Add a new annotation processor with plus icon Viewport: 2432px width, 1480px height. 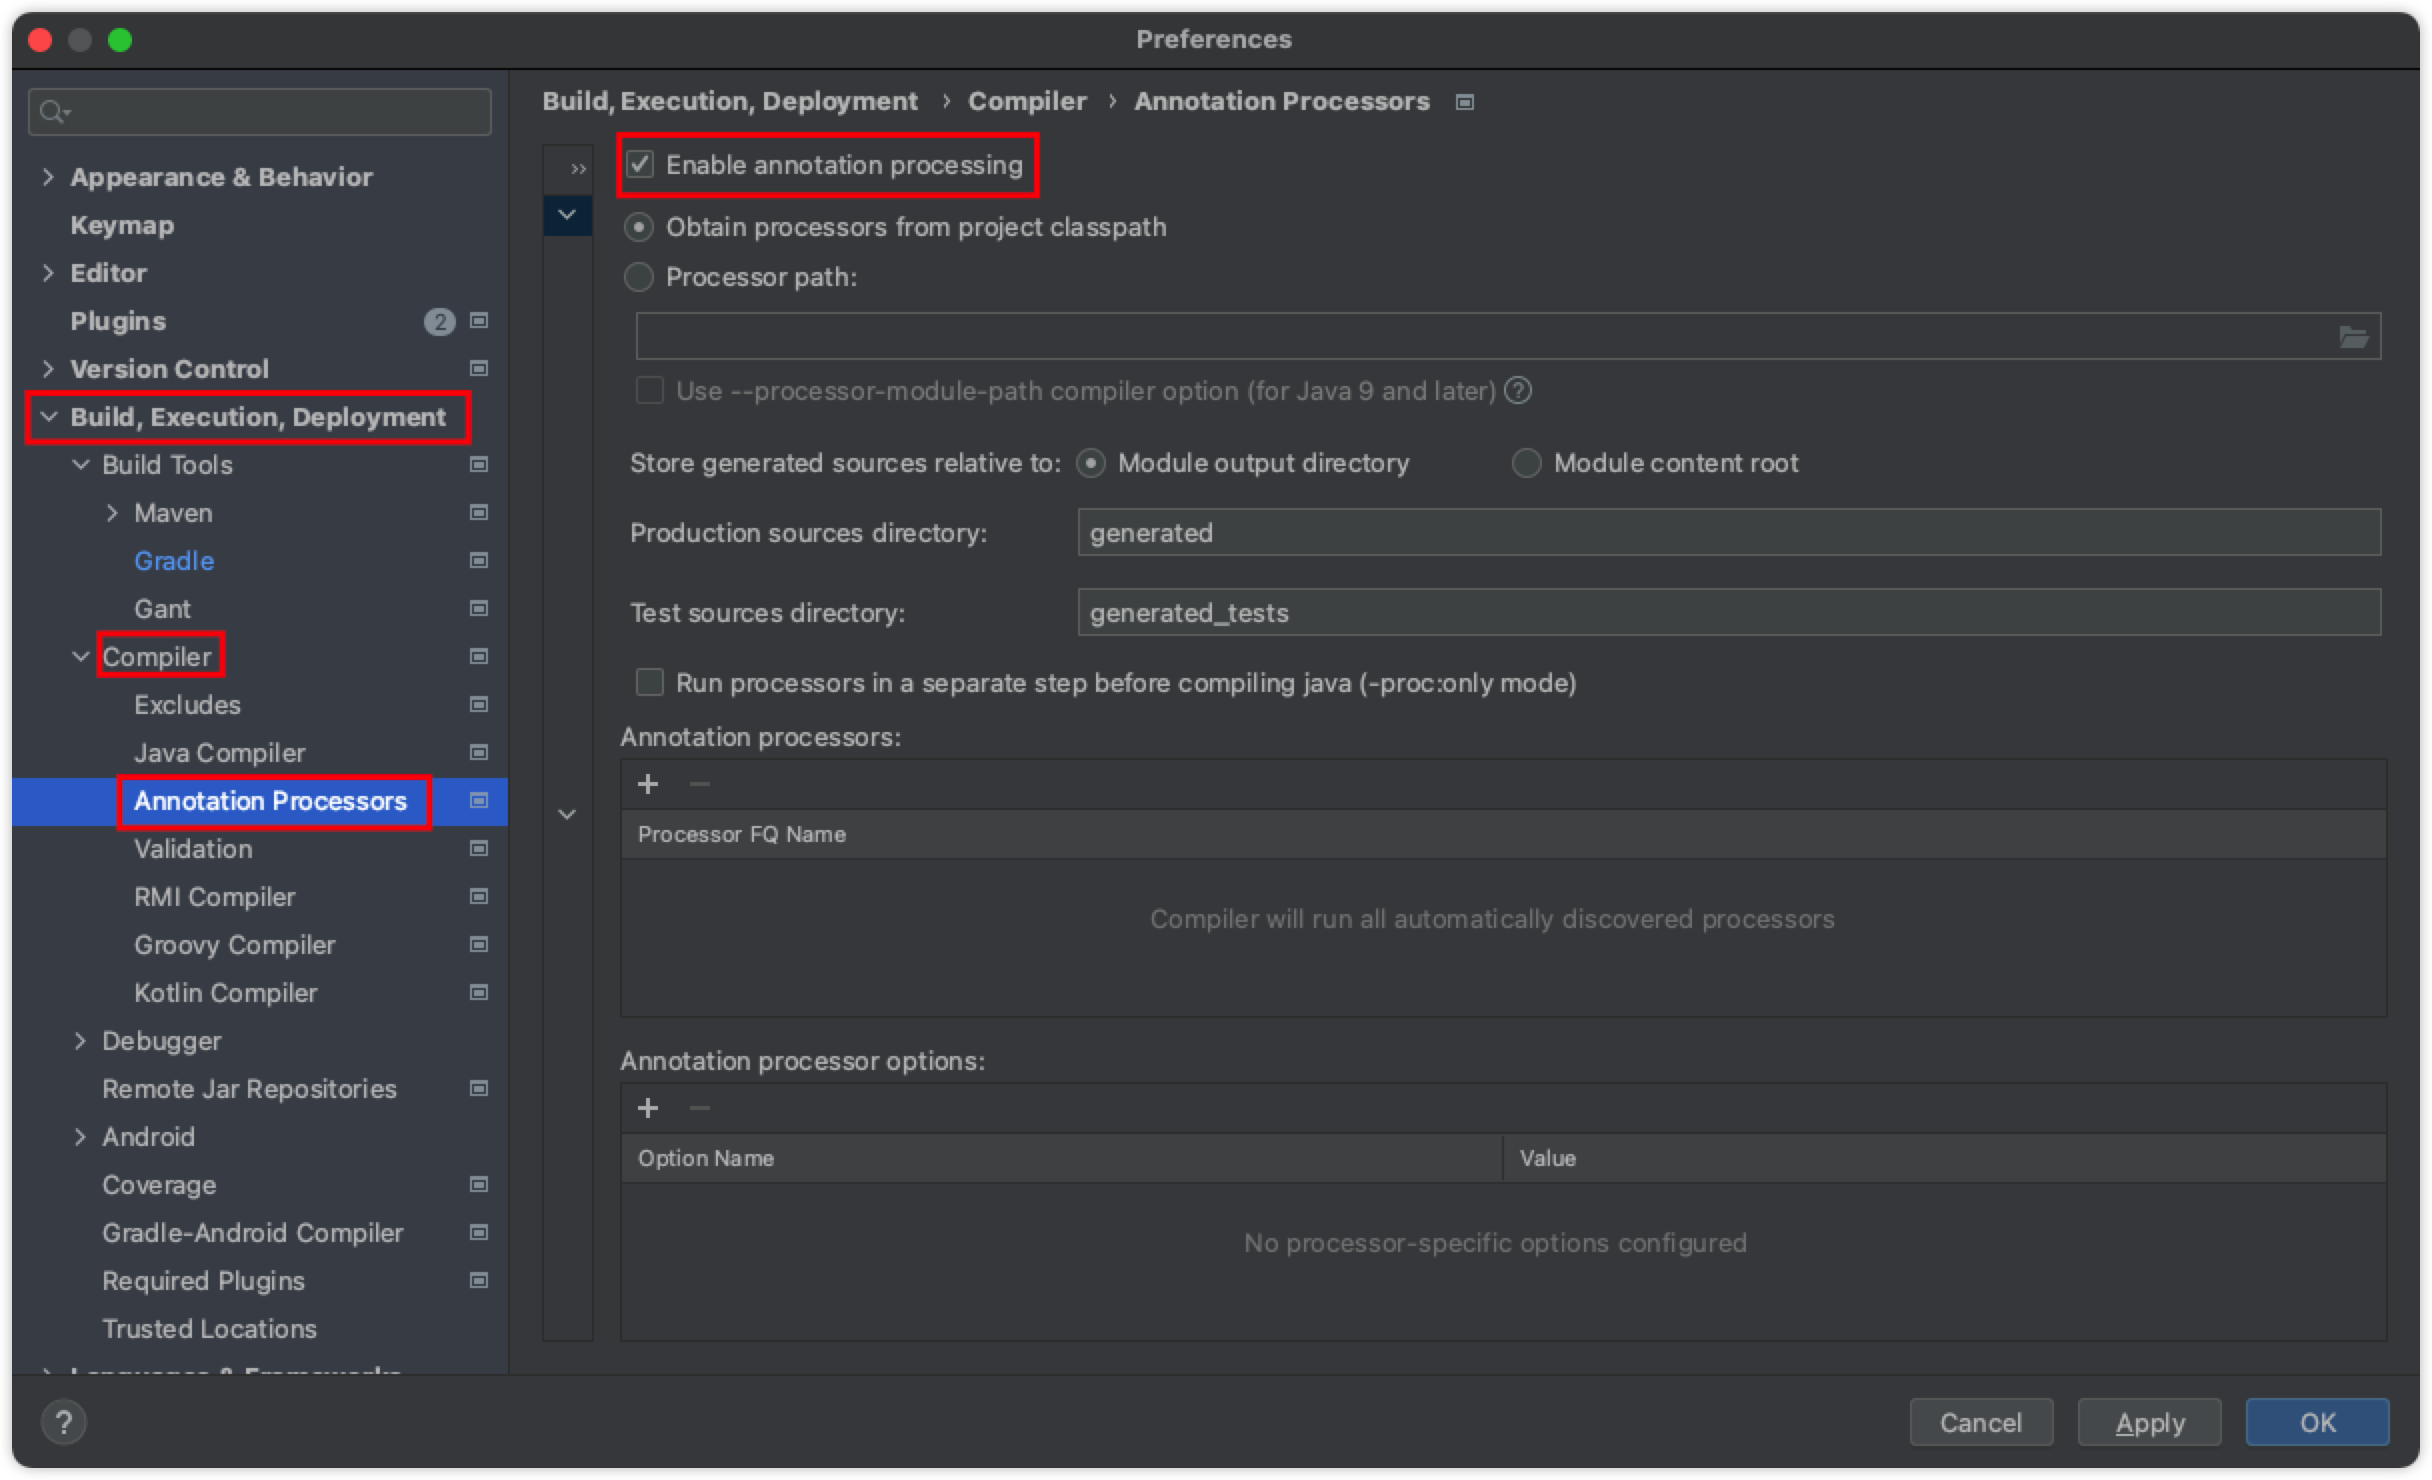(648, 784)
